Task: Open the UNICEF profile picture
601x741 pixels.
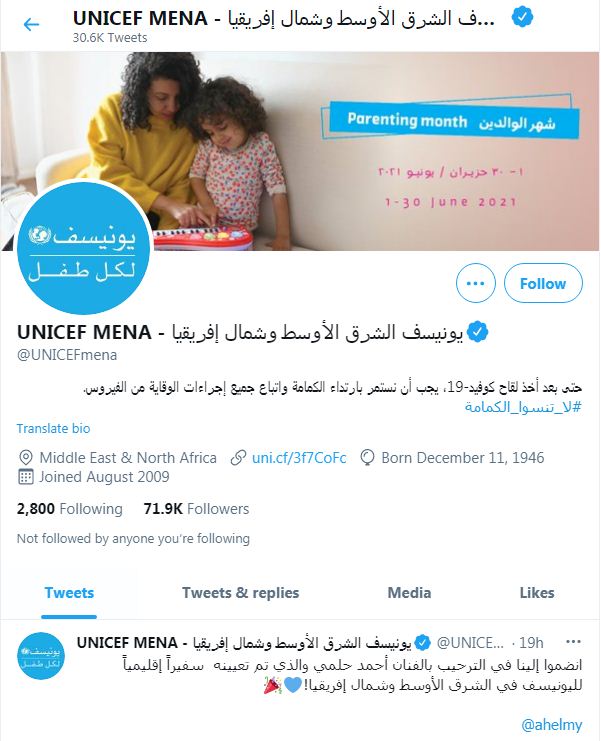Action: (x=84, y=248)
